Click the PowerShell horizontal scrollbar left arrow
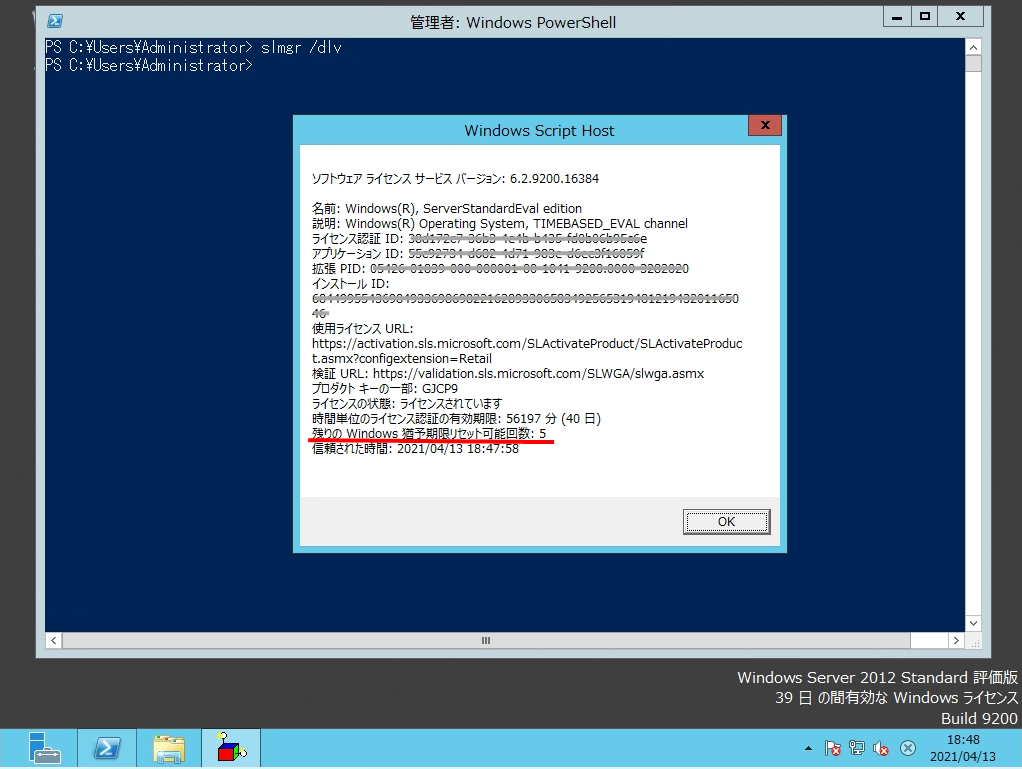Image resolution: width=1022 pixels, height=769 pixels. click(x=53, y=641)
